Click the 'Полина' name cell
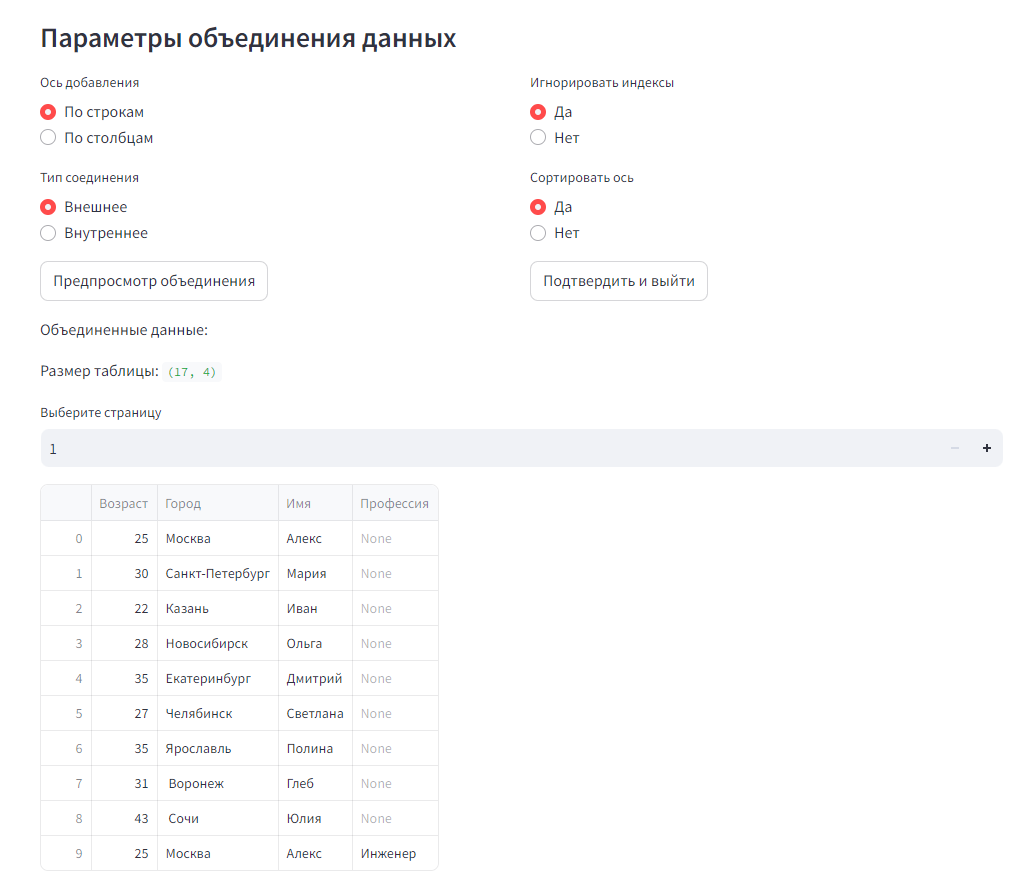This screenshot has width=1032, height=889. (x=315, y=748)
